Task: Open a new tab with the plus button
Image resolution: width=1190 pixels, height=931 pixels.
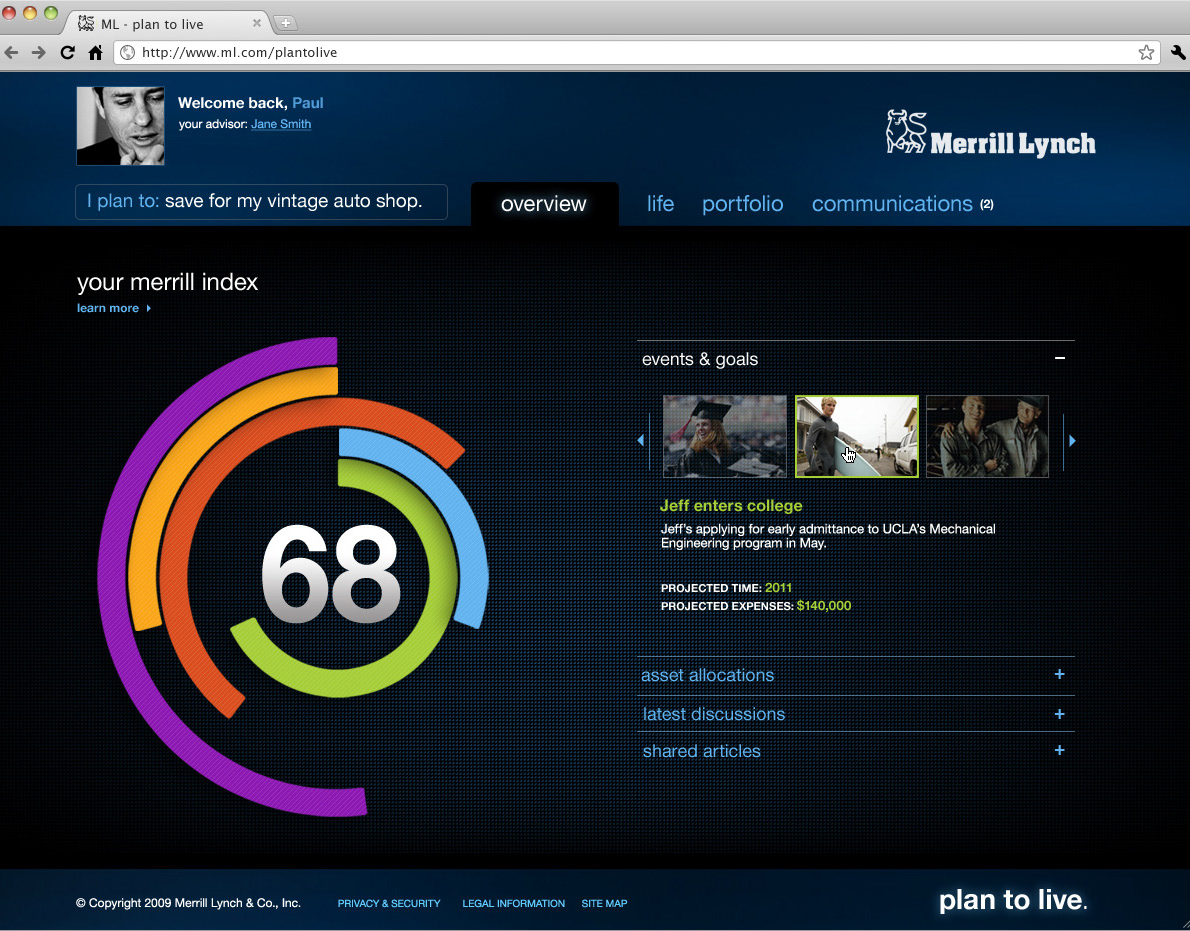Action: [x=285, y=24]
